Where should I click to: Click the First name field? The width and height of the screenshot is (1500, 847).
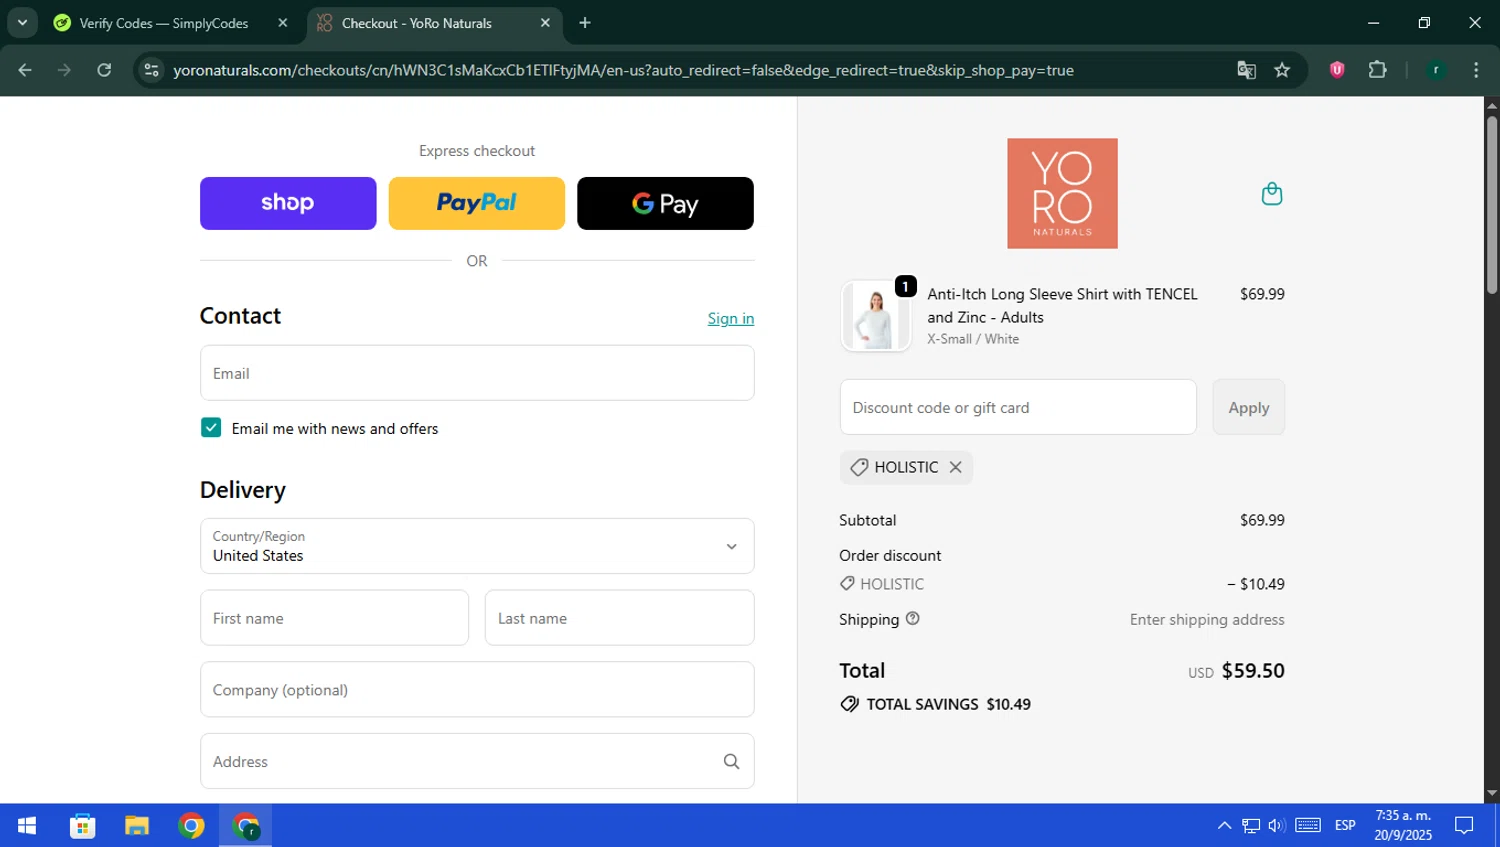(334, 618)
